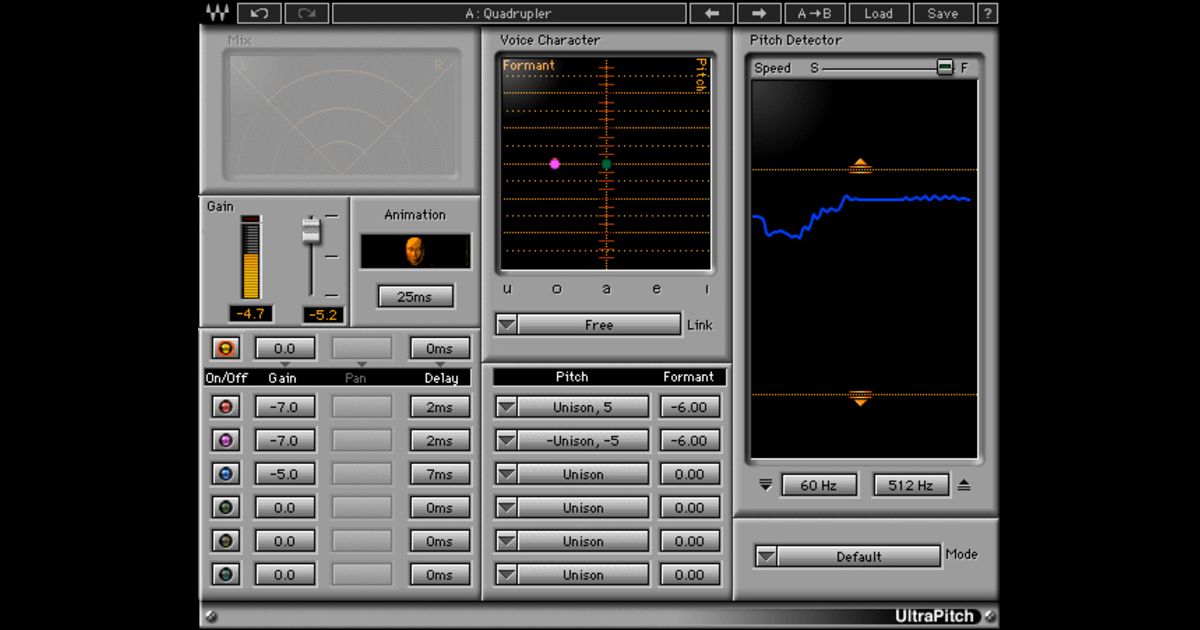
Task: Click the Save button
Action: (942, 13)
